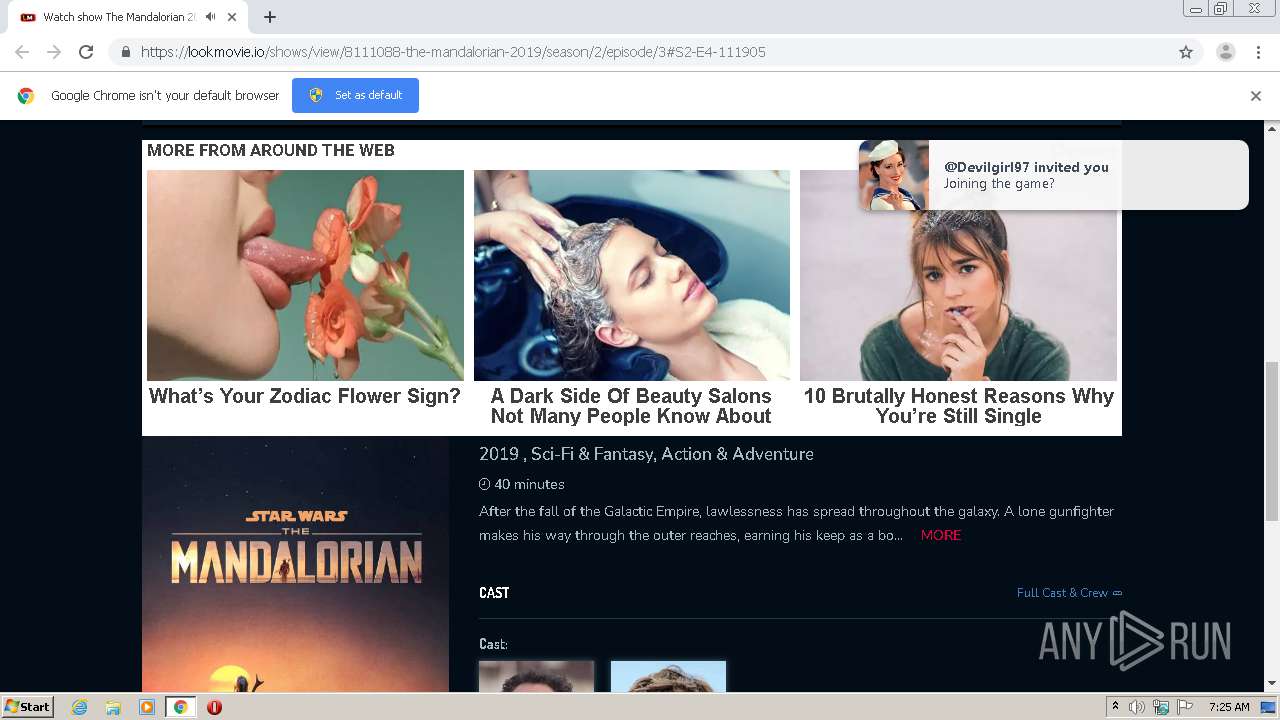Click the 7:25 AM taskbar clock

point(1229,707)
